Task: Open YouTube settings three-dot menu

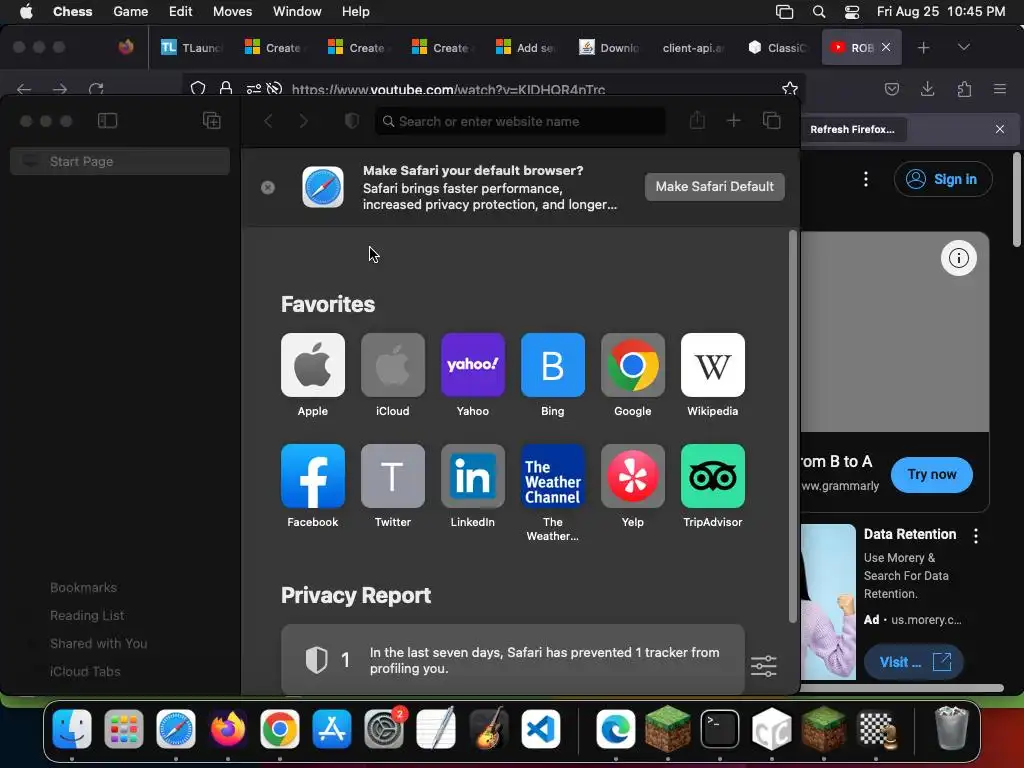Action: point(866,179)
